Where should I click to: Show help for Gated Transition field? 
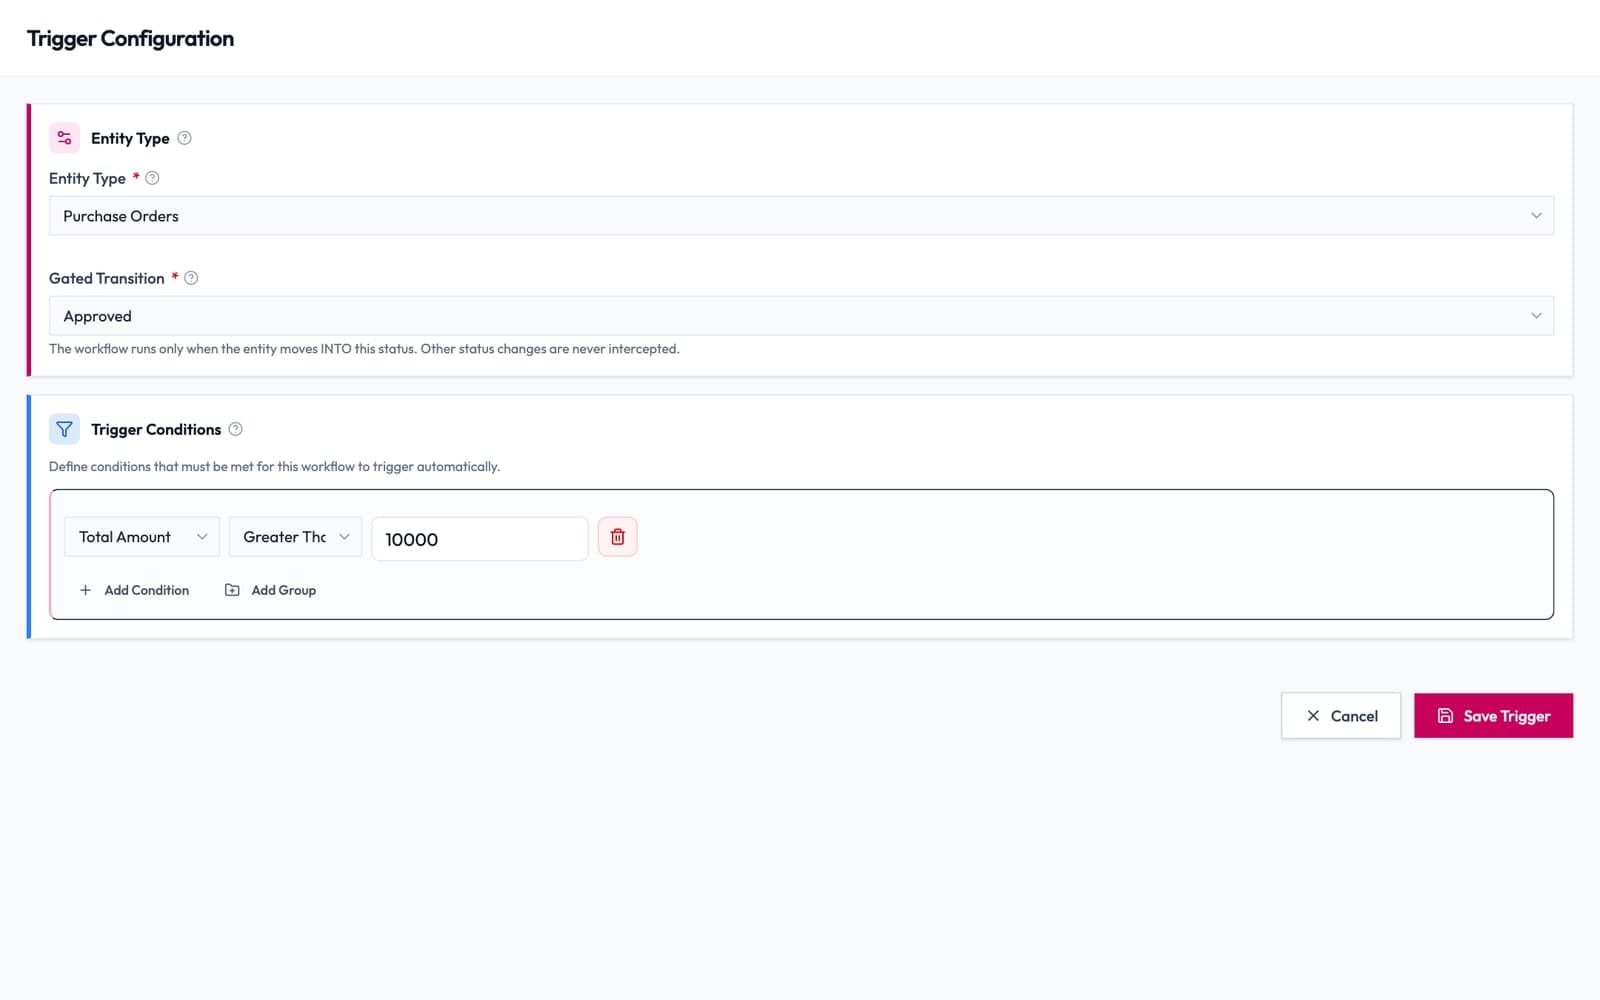(x=191, y=278)
